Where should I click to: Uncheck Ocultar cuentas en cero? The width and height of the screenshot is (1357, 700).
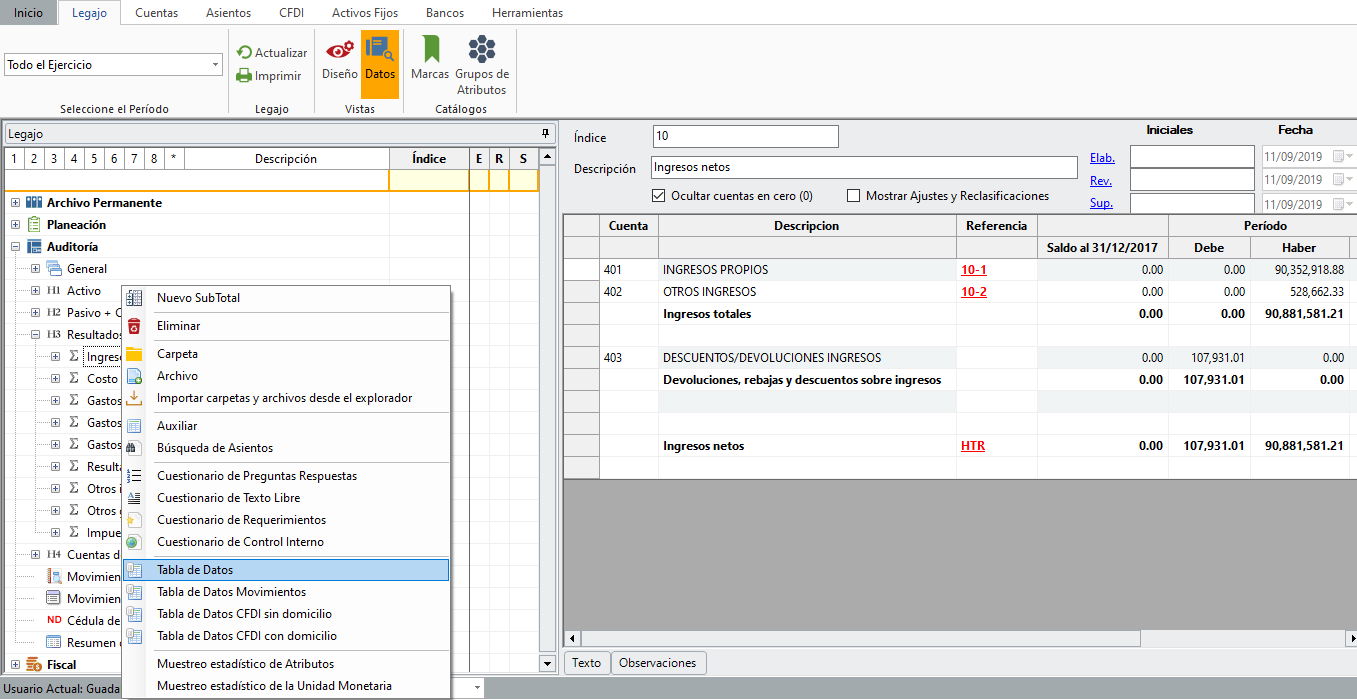click(659, 196)
